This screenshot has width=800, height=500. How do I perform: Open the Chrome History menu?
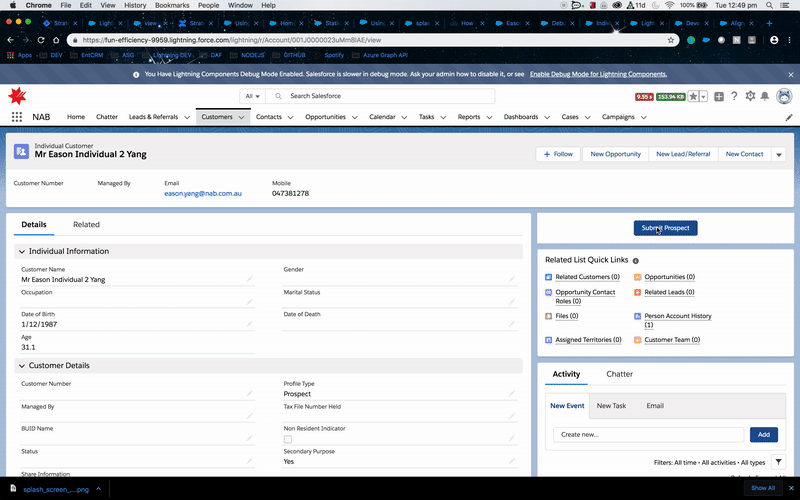[135, 5]
